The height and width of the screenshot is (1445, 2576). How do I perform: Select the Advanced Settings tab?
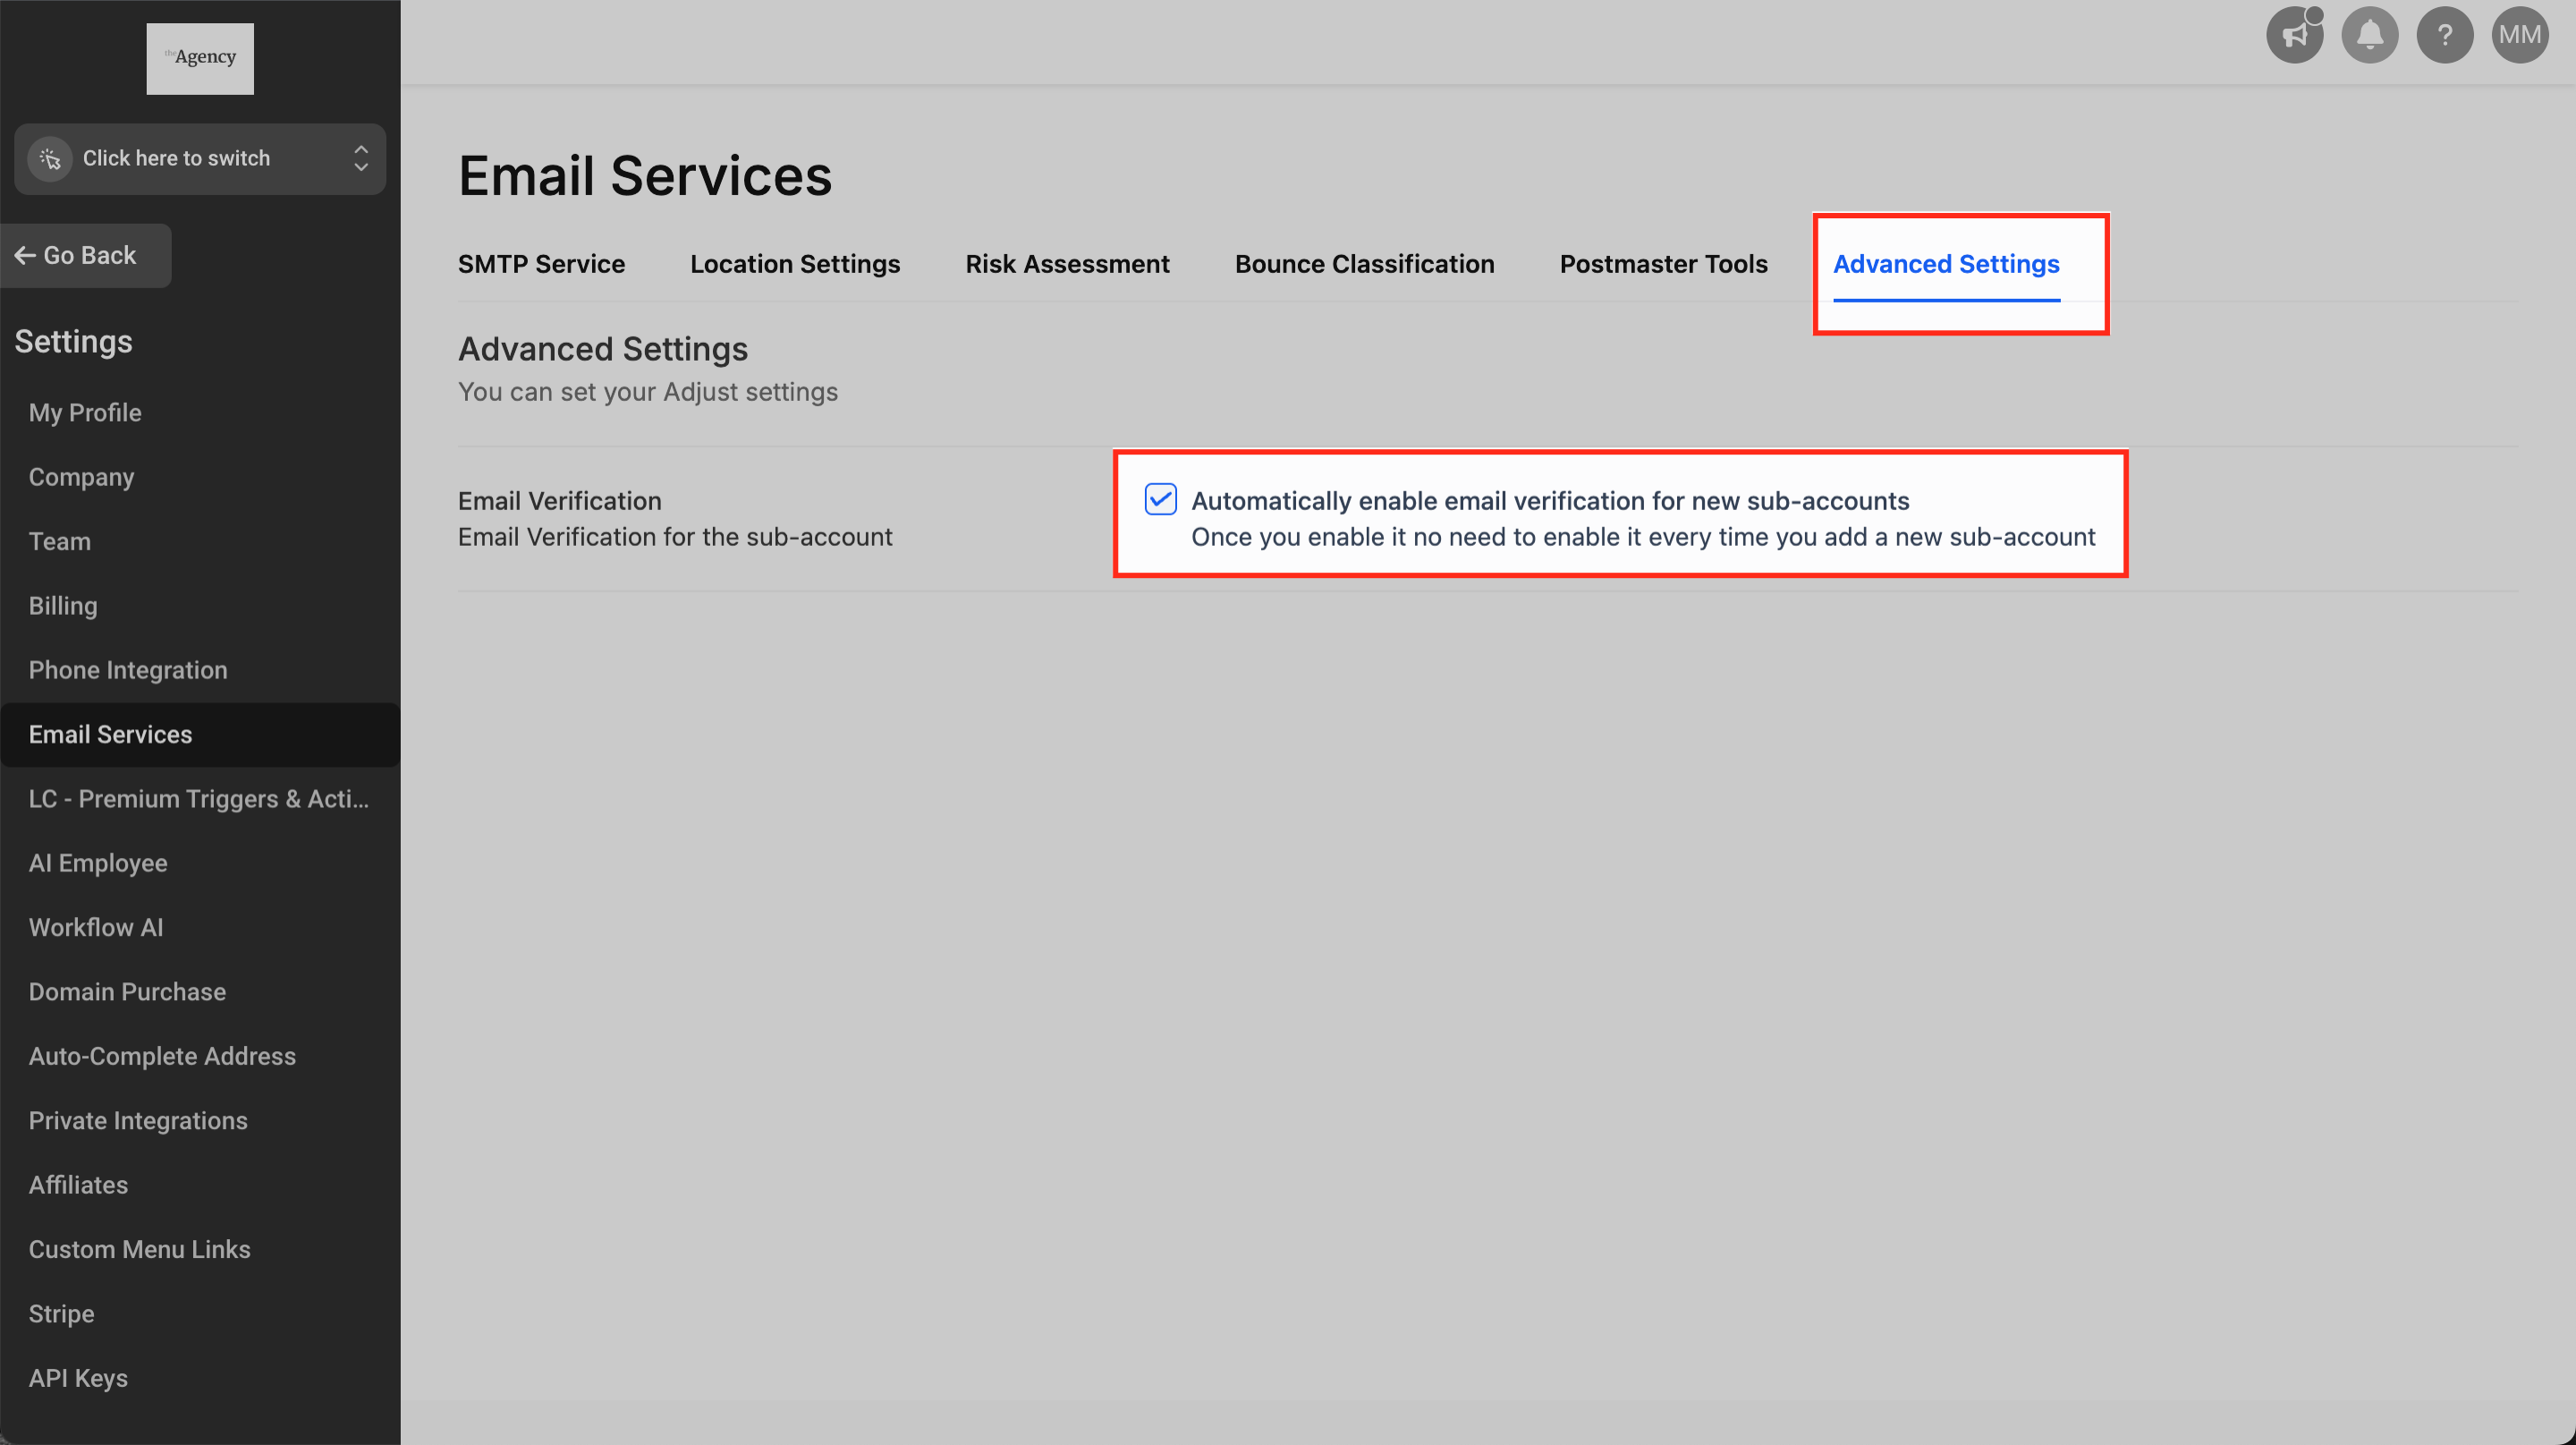(x=1945, y=264)
